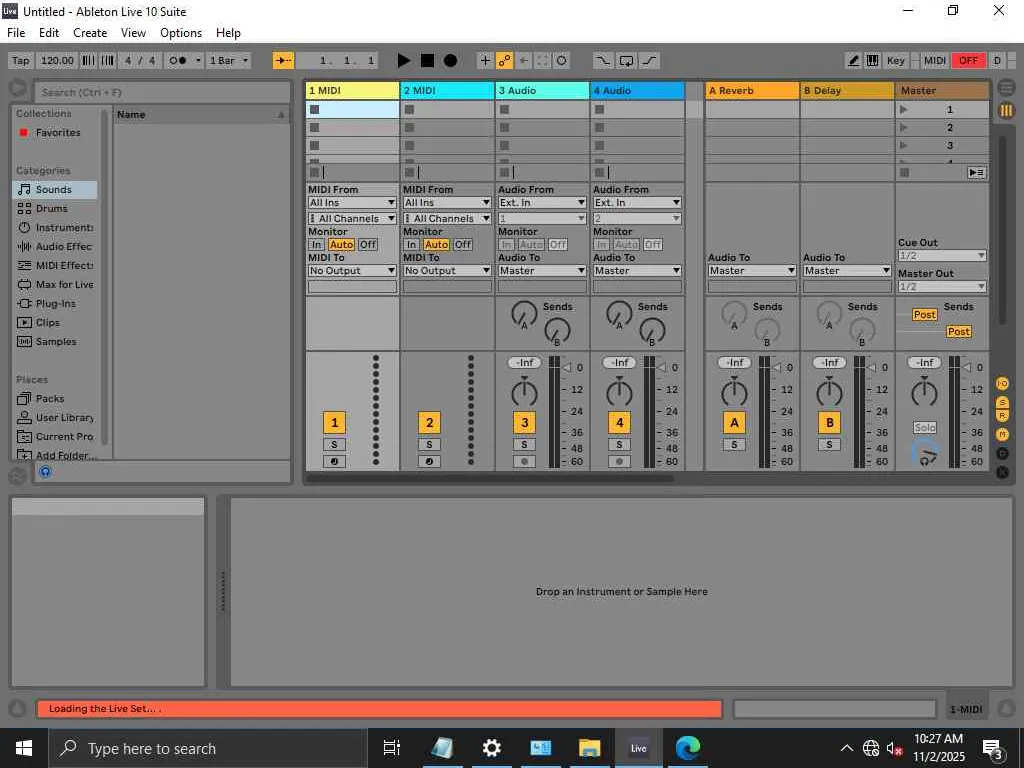Open track 1 All Channels dropdown
This screenshot has width=1024, height=768.
pyautogui.click(x=352, y=219)
